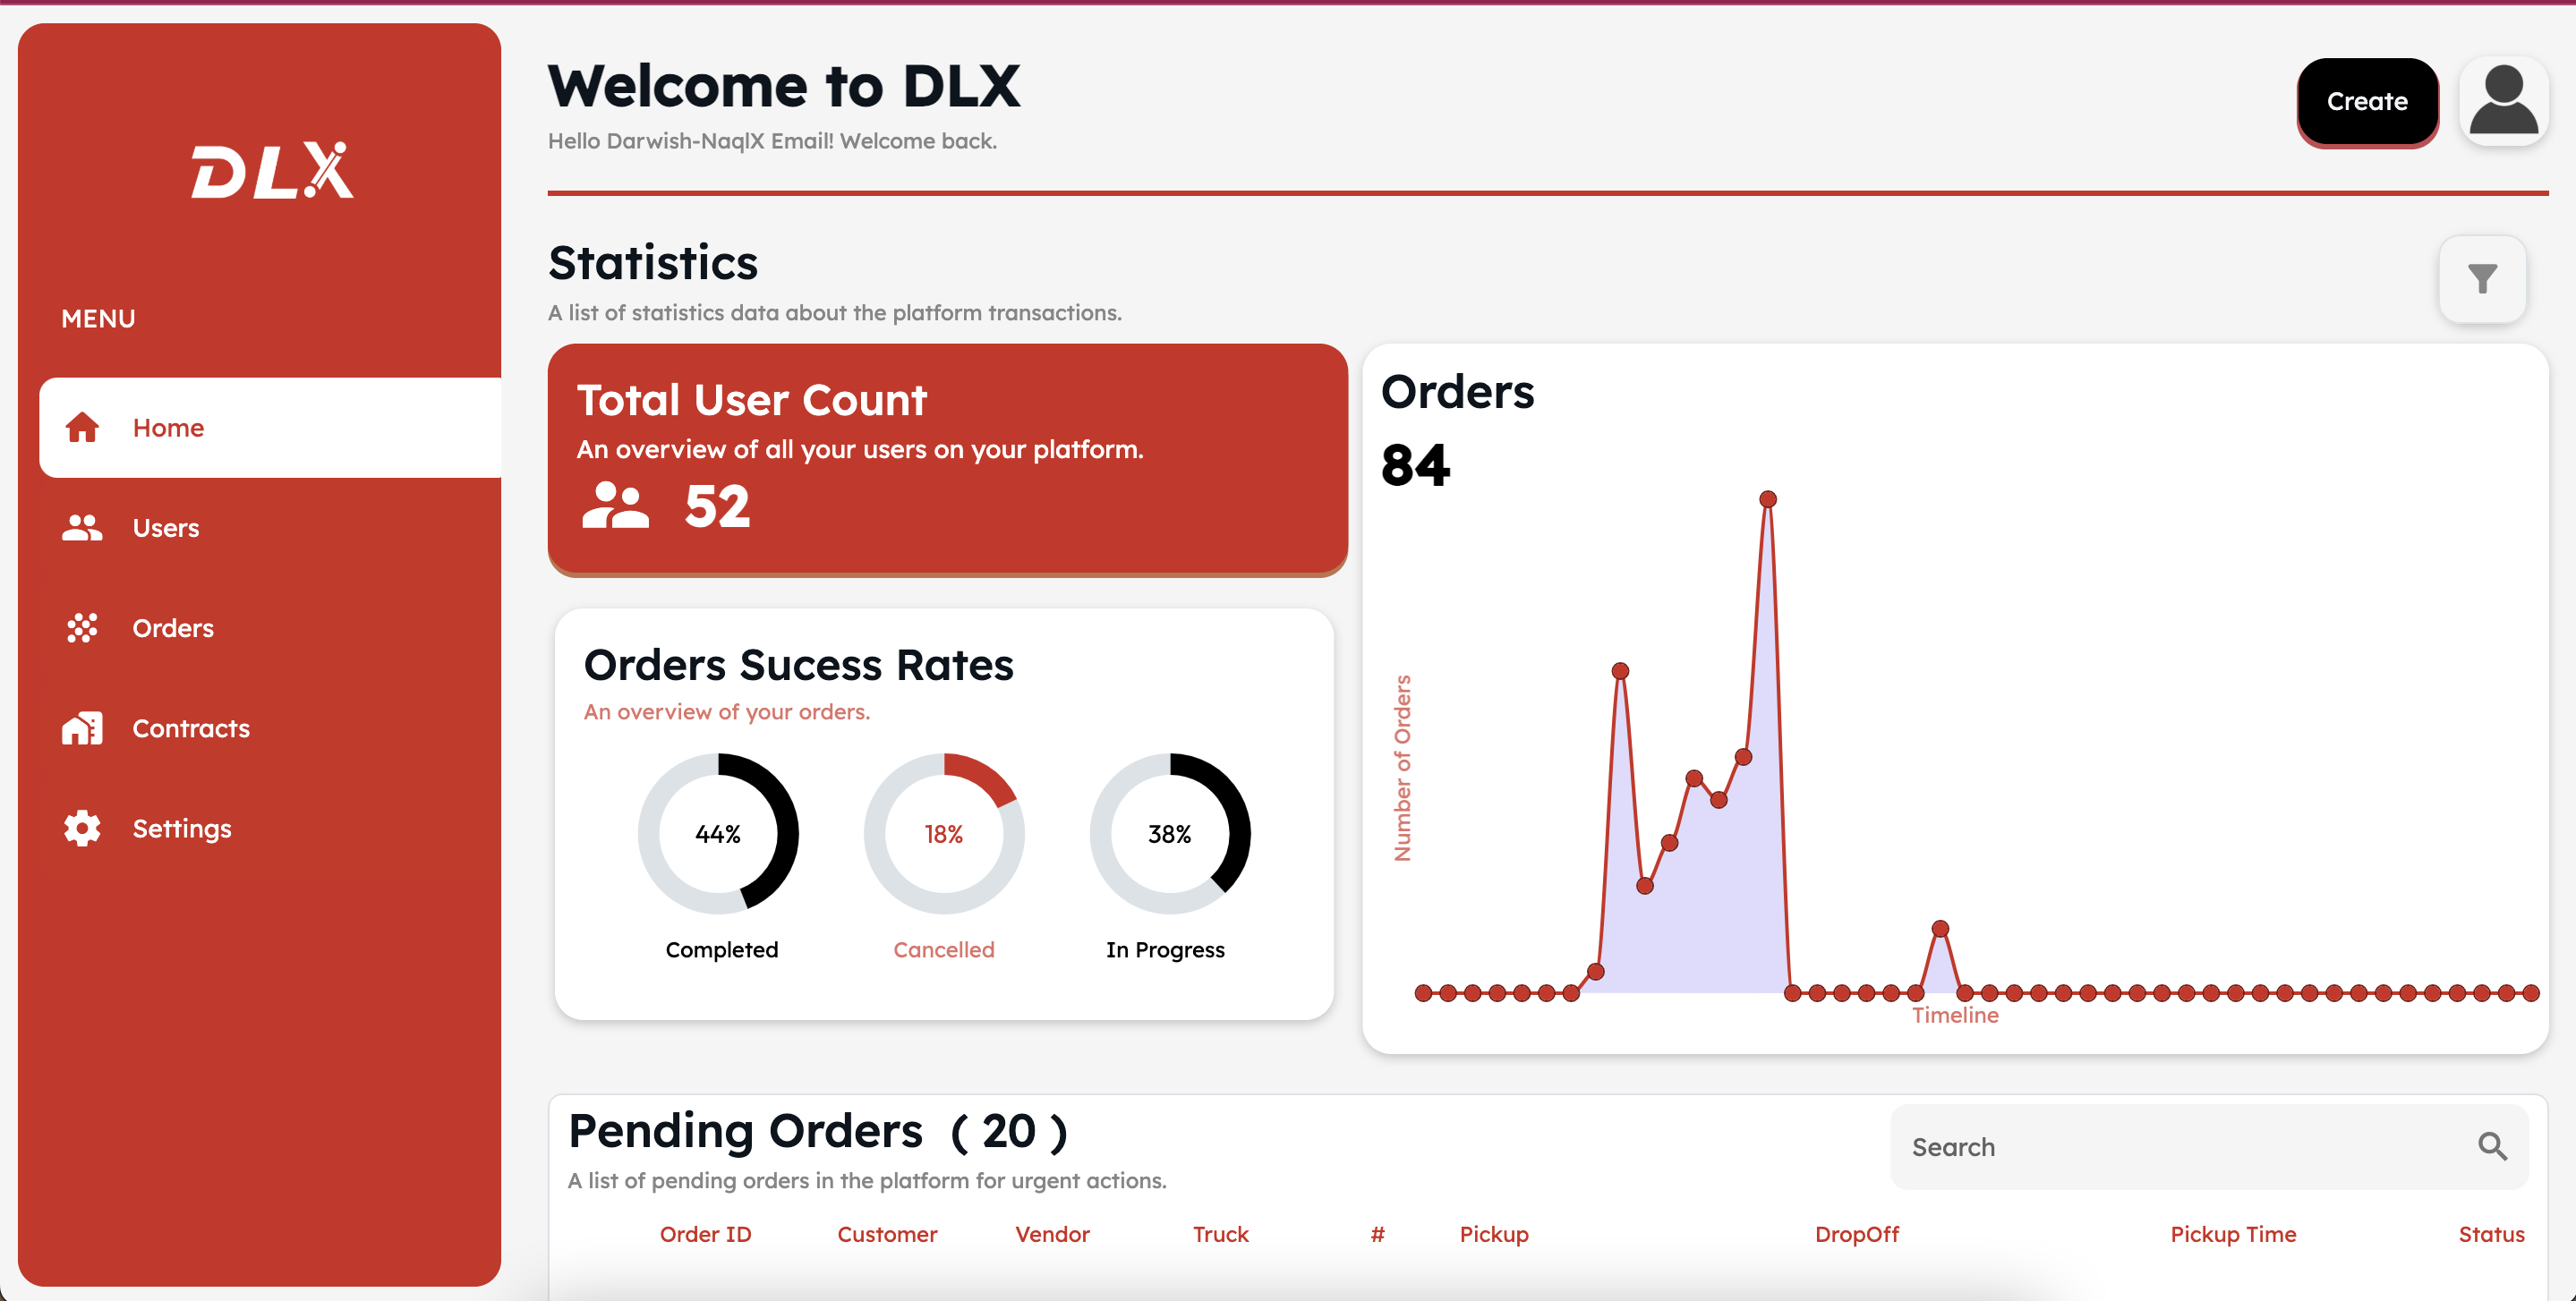This screenshot has height=1301, width=2576.
Task: Click the user profile avatar icon
Action: (x=2504, y=101)
